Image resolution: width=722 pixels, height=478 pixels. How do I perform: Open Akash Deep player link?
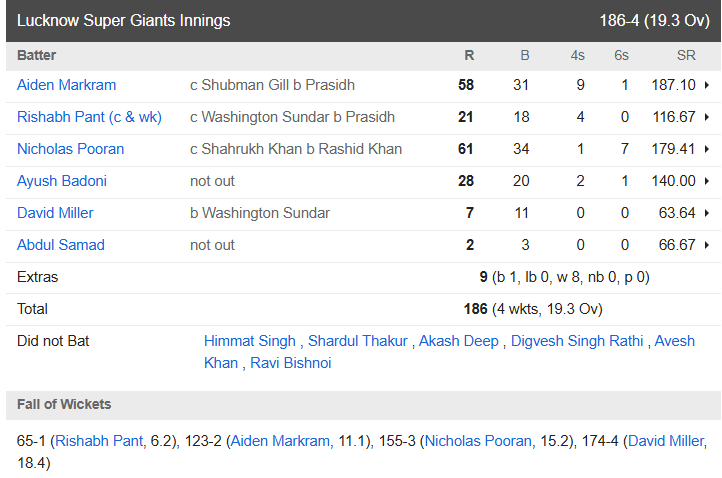(459, 341)
